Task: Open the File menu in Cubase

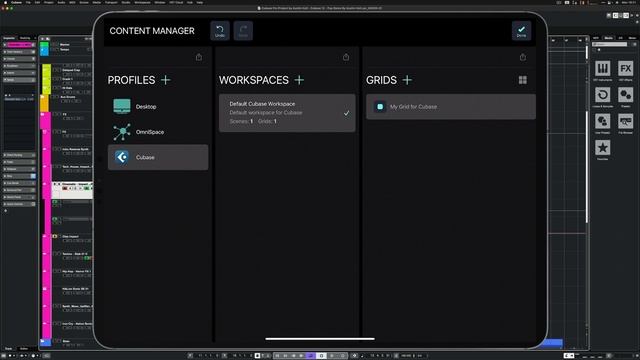Action: point(28,2)
